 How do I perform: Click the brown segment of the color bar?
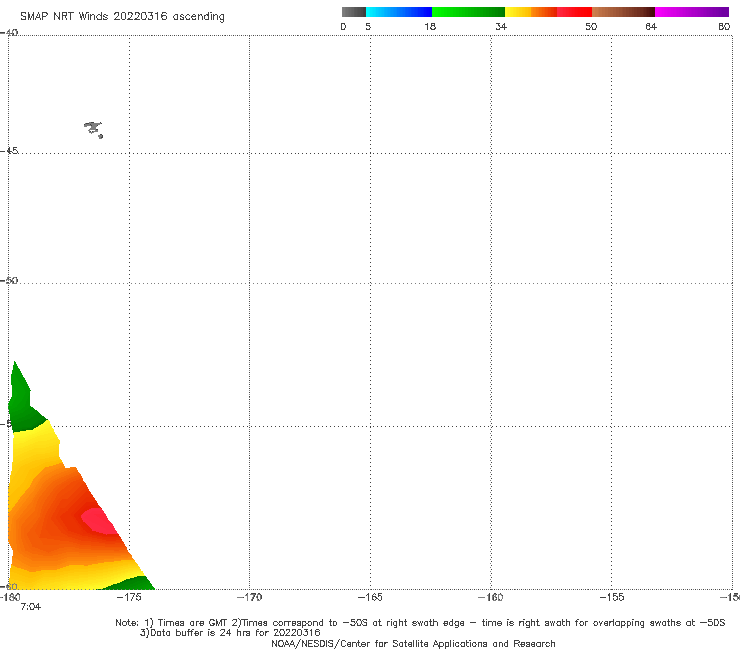coord(623,12)
